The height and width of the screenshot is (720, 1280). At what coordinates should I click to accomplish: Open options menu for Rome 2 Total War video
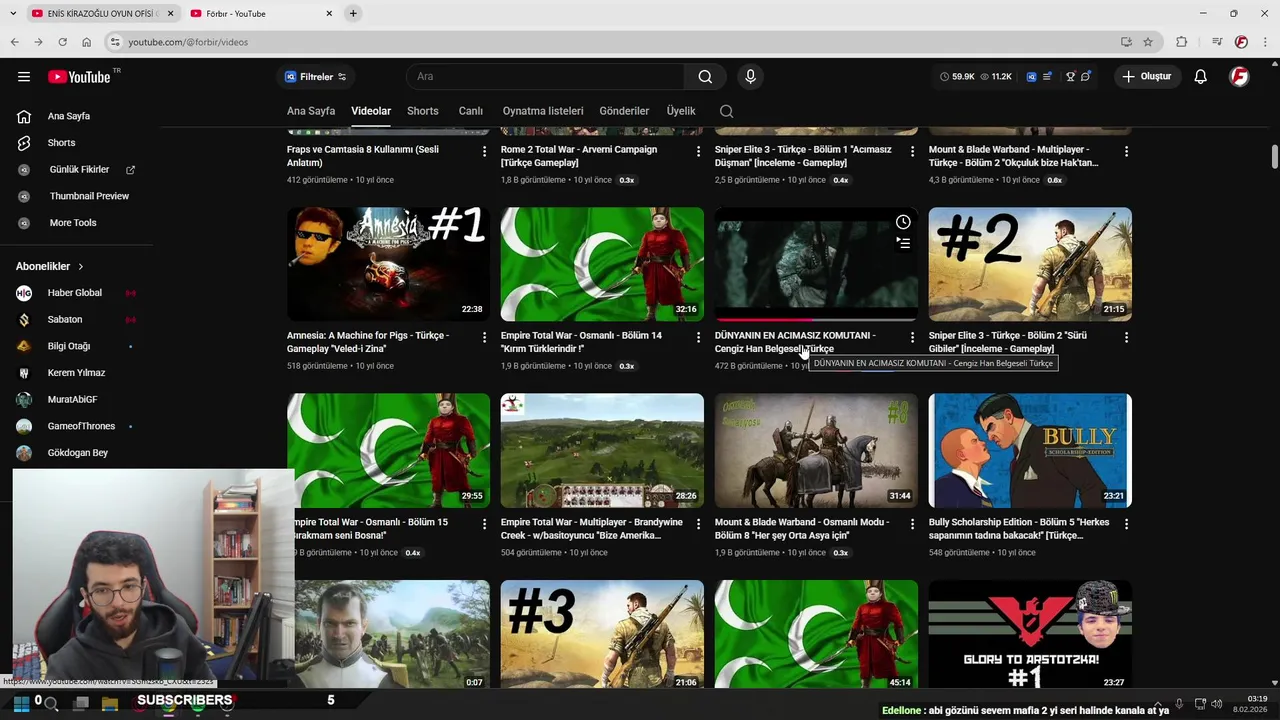coord(698,151)
